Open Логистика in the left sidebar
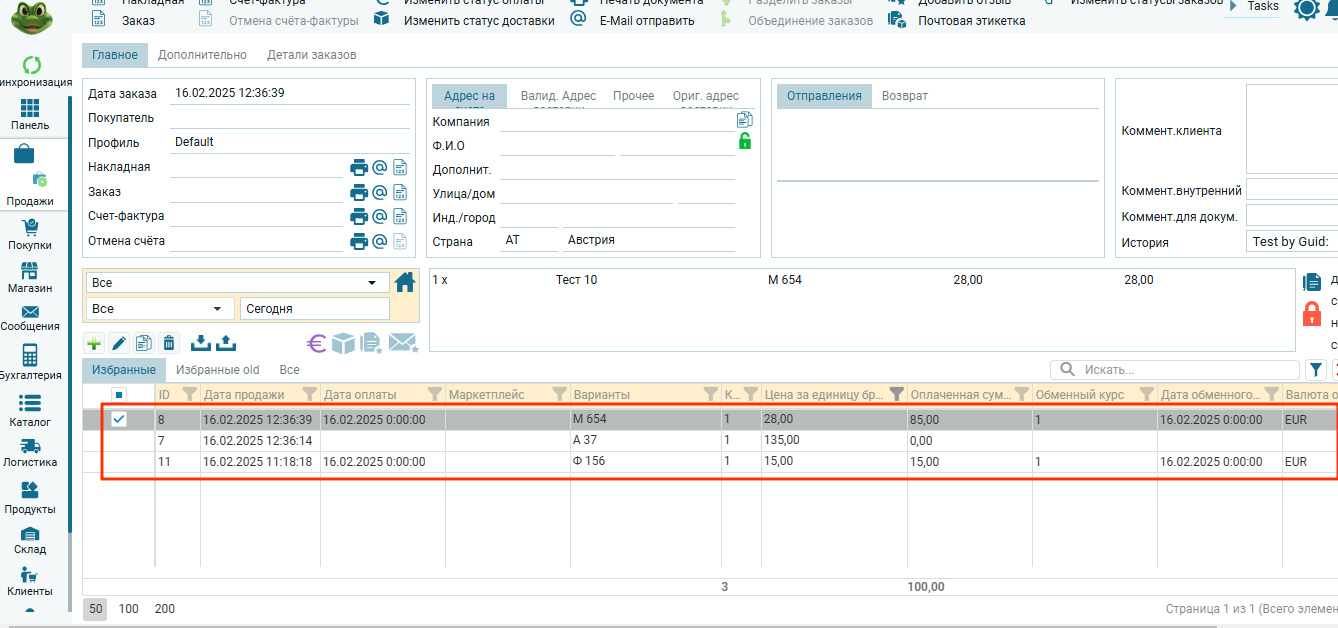The width and height of the screenshot is (1338, 628). tap(30, 453)
